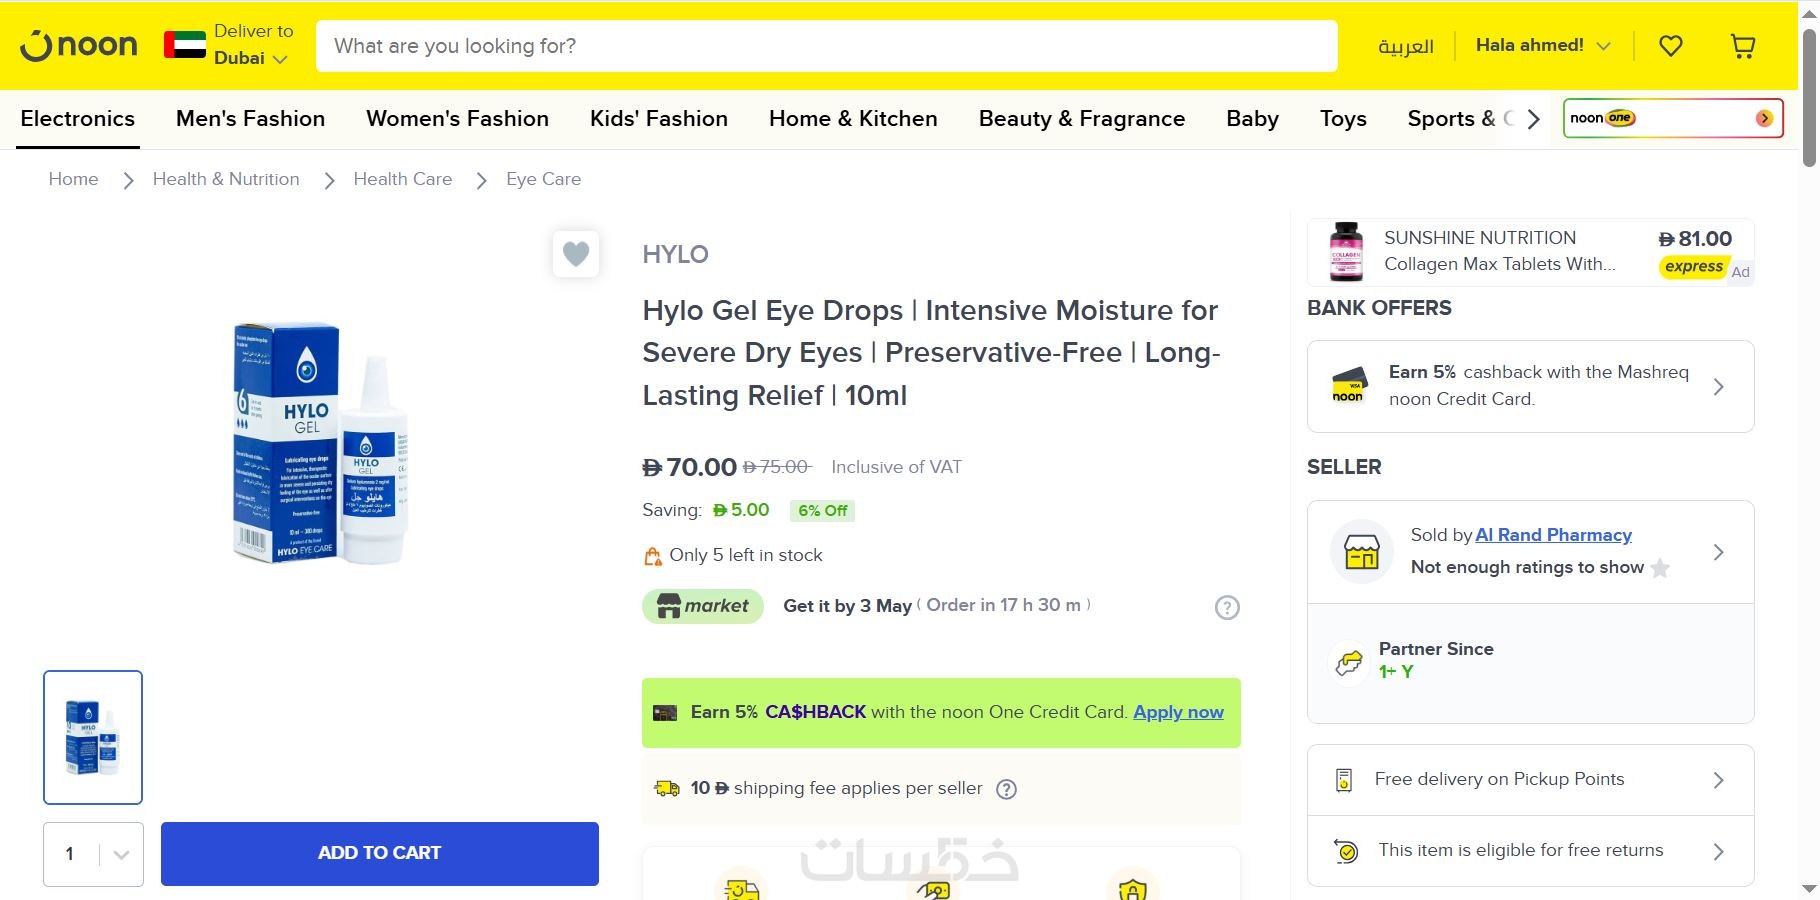The image size is (1820, 900).
Task: Click the shipping fee info icon
Action: tap(1007, 789)
